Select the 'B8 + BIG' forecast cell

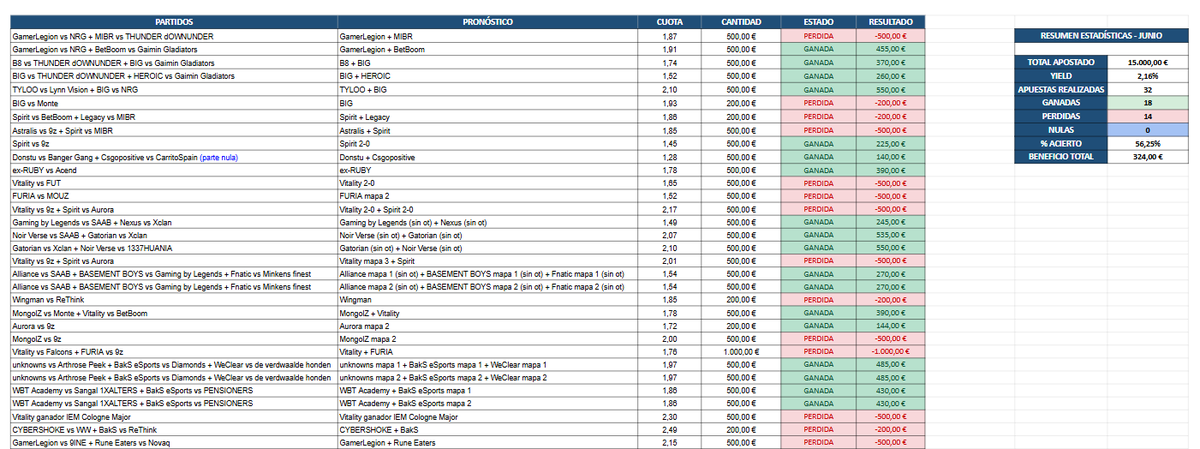click(489, 62)
